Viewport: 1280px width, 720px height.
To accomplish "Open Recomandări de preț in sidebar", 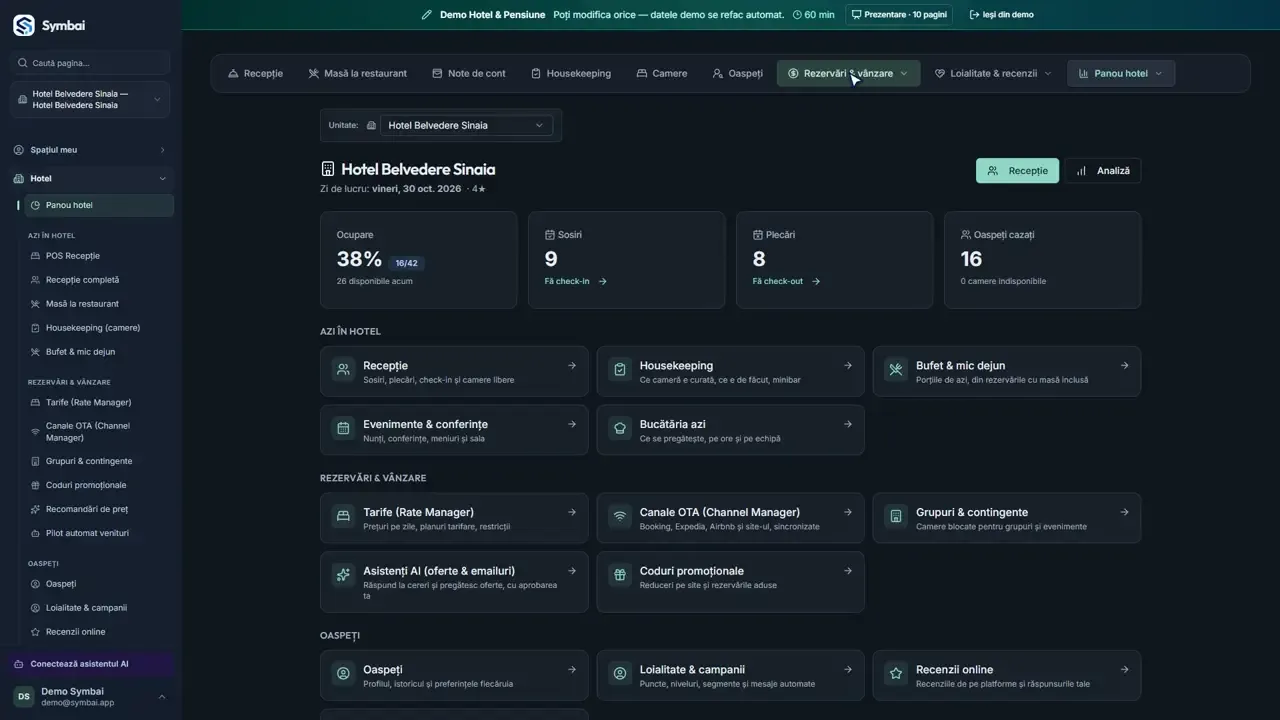I will (x=98, y=509).
